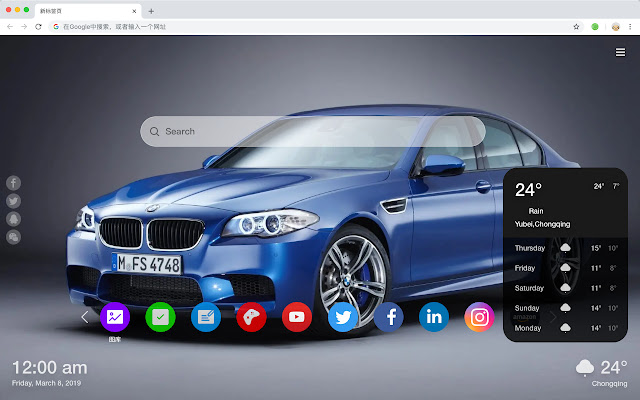Click the magnifier icon in the Search bar
The image size is (640, 400).
154,131
